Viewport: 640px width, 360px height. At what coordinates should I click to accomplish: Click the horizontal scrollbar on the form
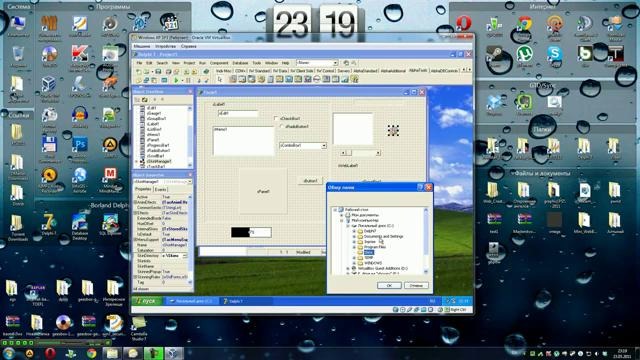tap(361, 153)
